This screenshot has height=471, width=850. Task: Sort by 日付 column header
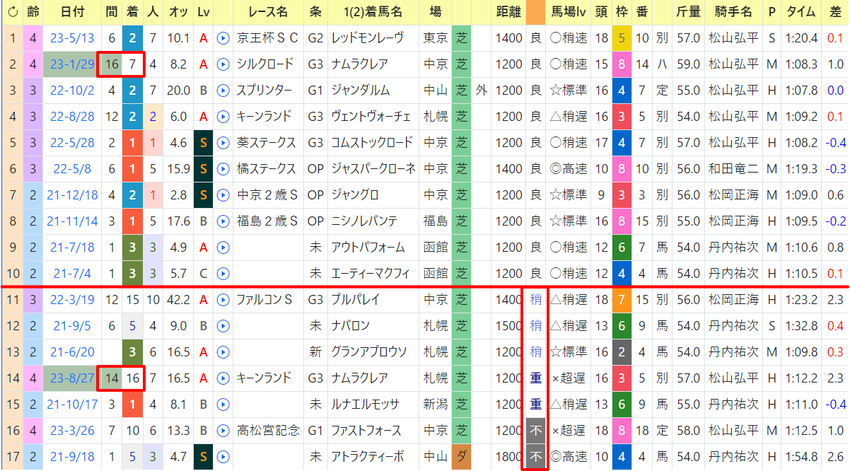pos(72,12)
